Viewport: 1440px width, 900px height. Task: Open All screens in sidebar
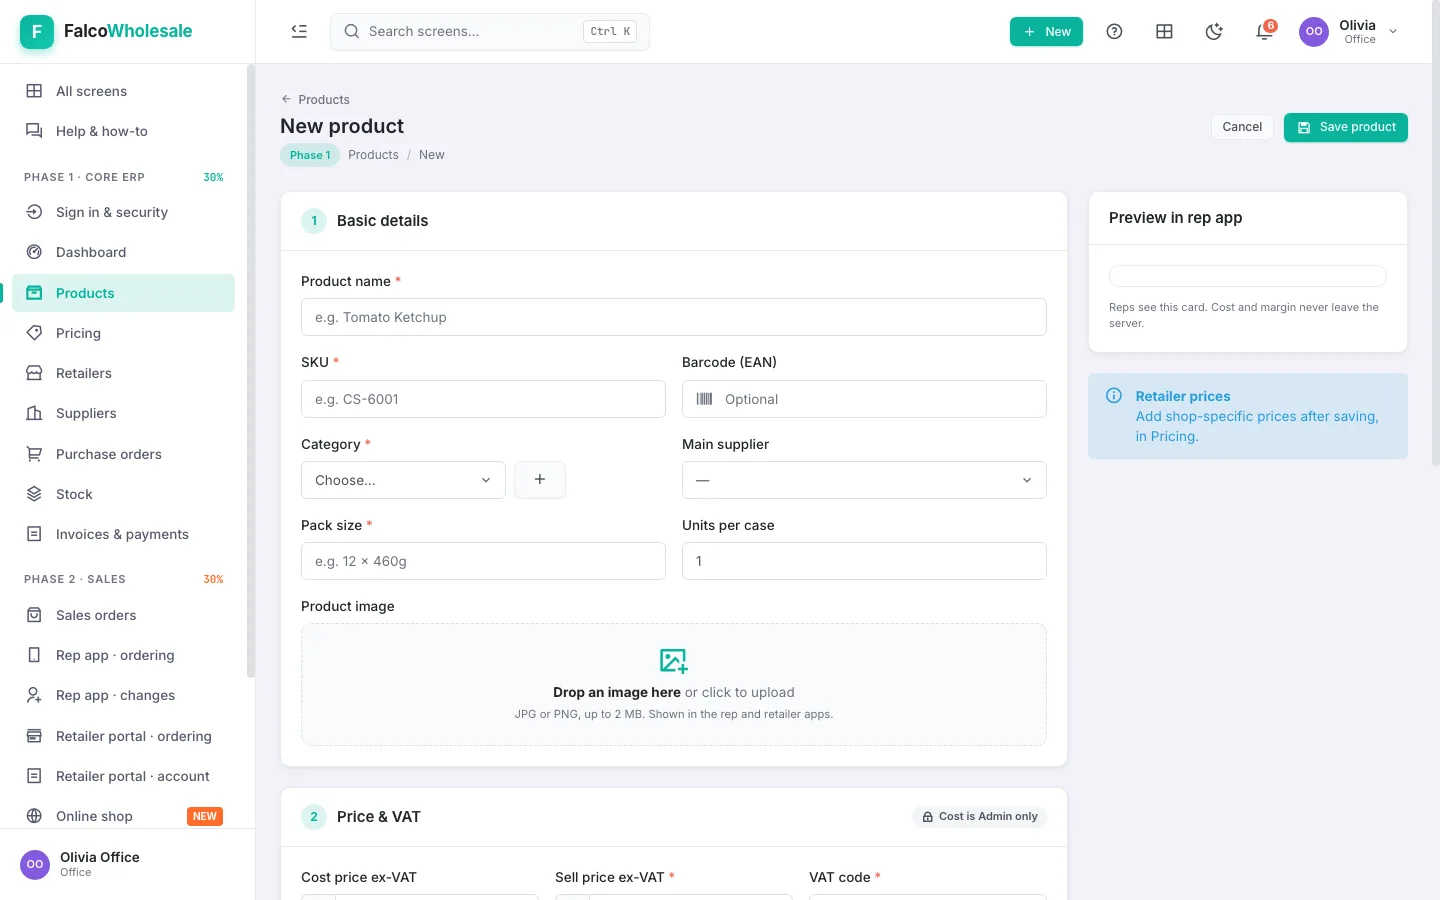point(123,91)
